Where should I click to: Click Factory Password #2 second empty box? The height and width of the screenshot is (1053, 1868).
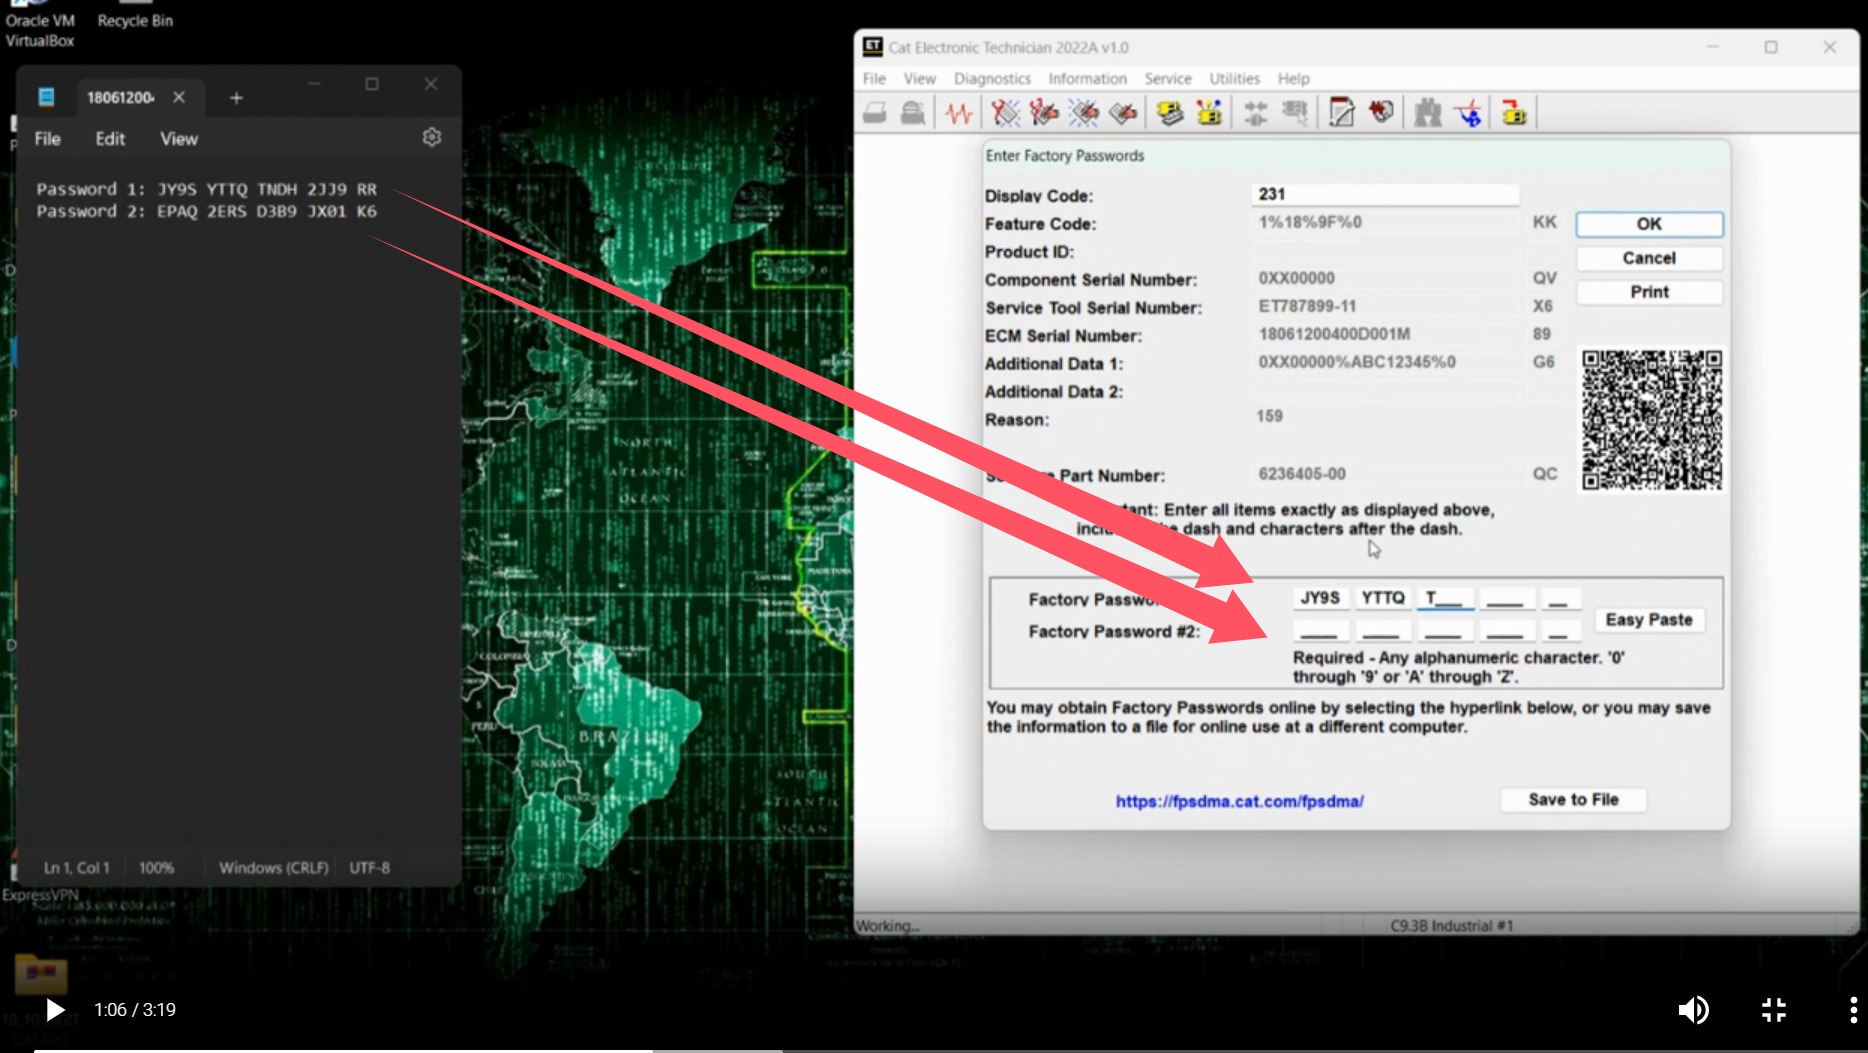tap(1382, 630)
